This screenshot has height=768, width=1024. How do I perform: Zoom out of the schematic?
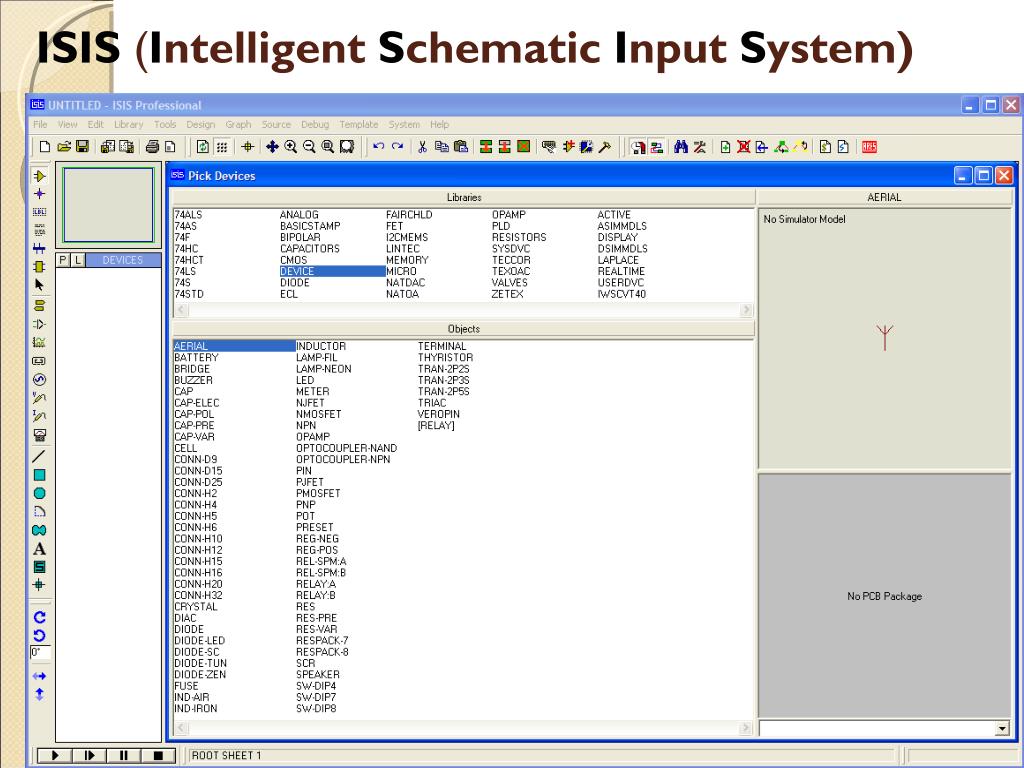click(x=309, y=147)
